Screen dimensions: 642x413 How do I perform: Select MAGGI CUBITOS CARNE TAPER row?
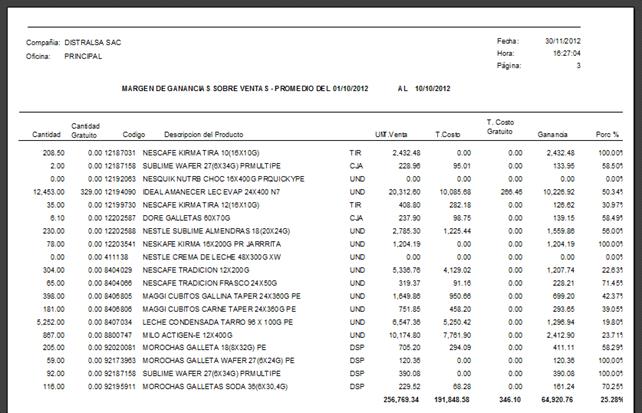[321, 309]
